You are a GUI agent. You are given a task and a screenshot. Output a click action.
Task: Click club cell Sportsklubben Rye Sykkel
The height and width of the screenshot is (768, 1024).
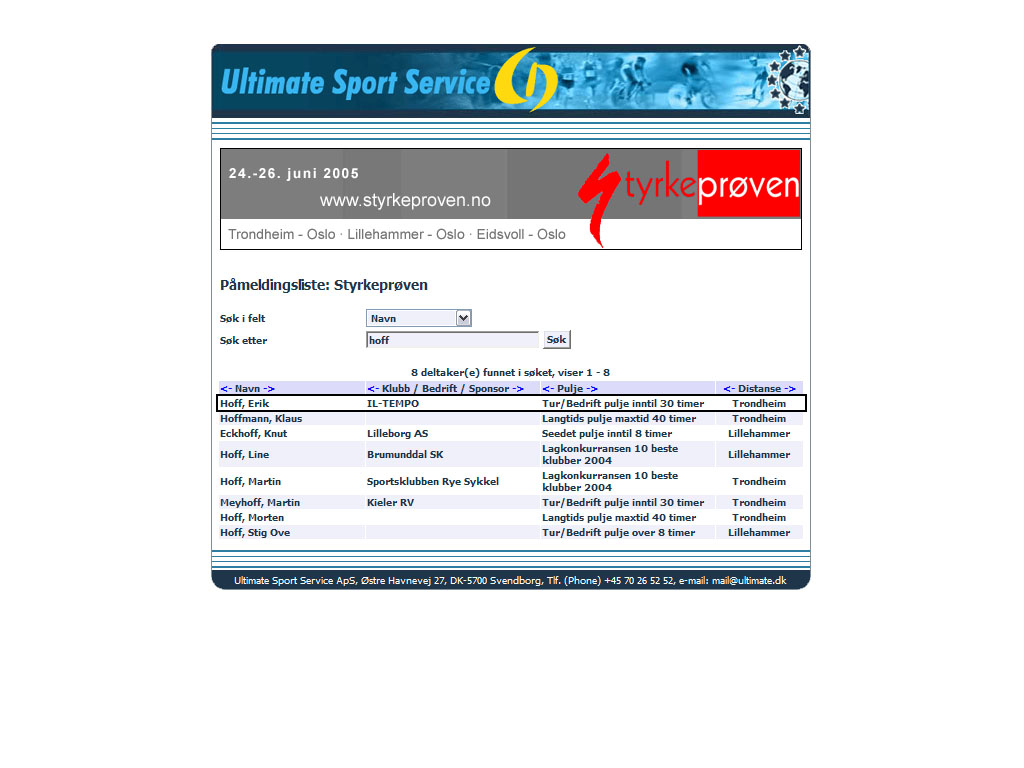tap(433, 481)
